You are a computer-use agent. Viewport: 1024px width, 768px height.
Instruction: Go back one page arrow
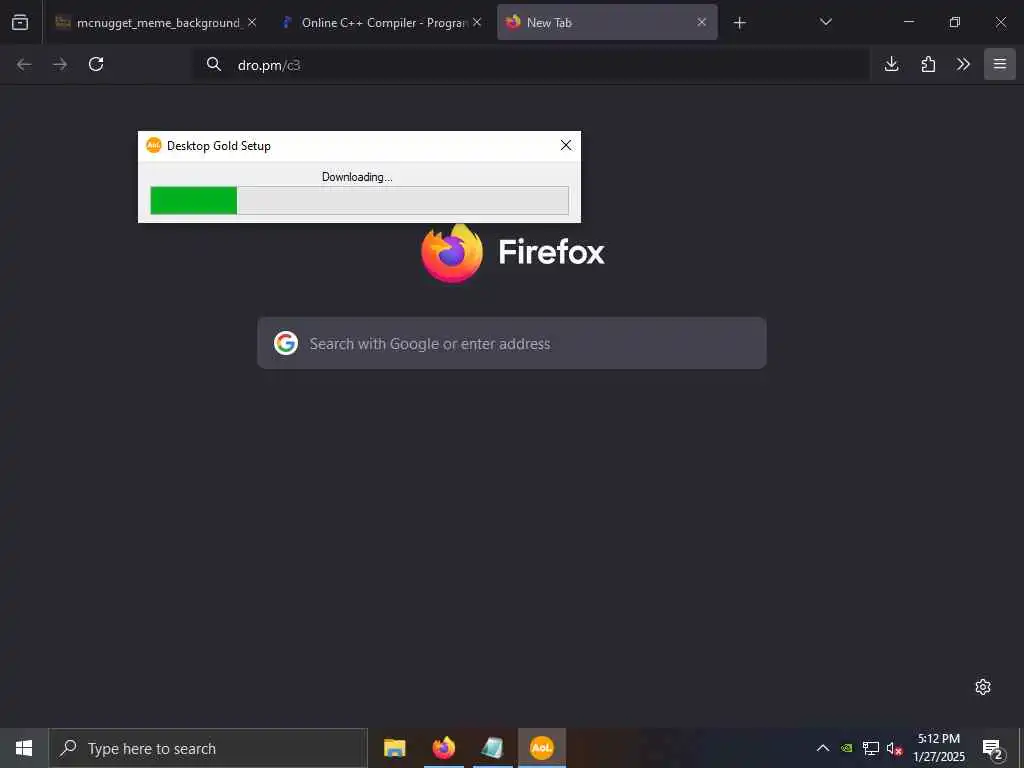(24, 64)
